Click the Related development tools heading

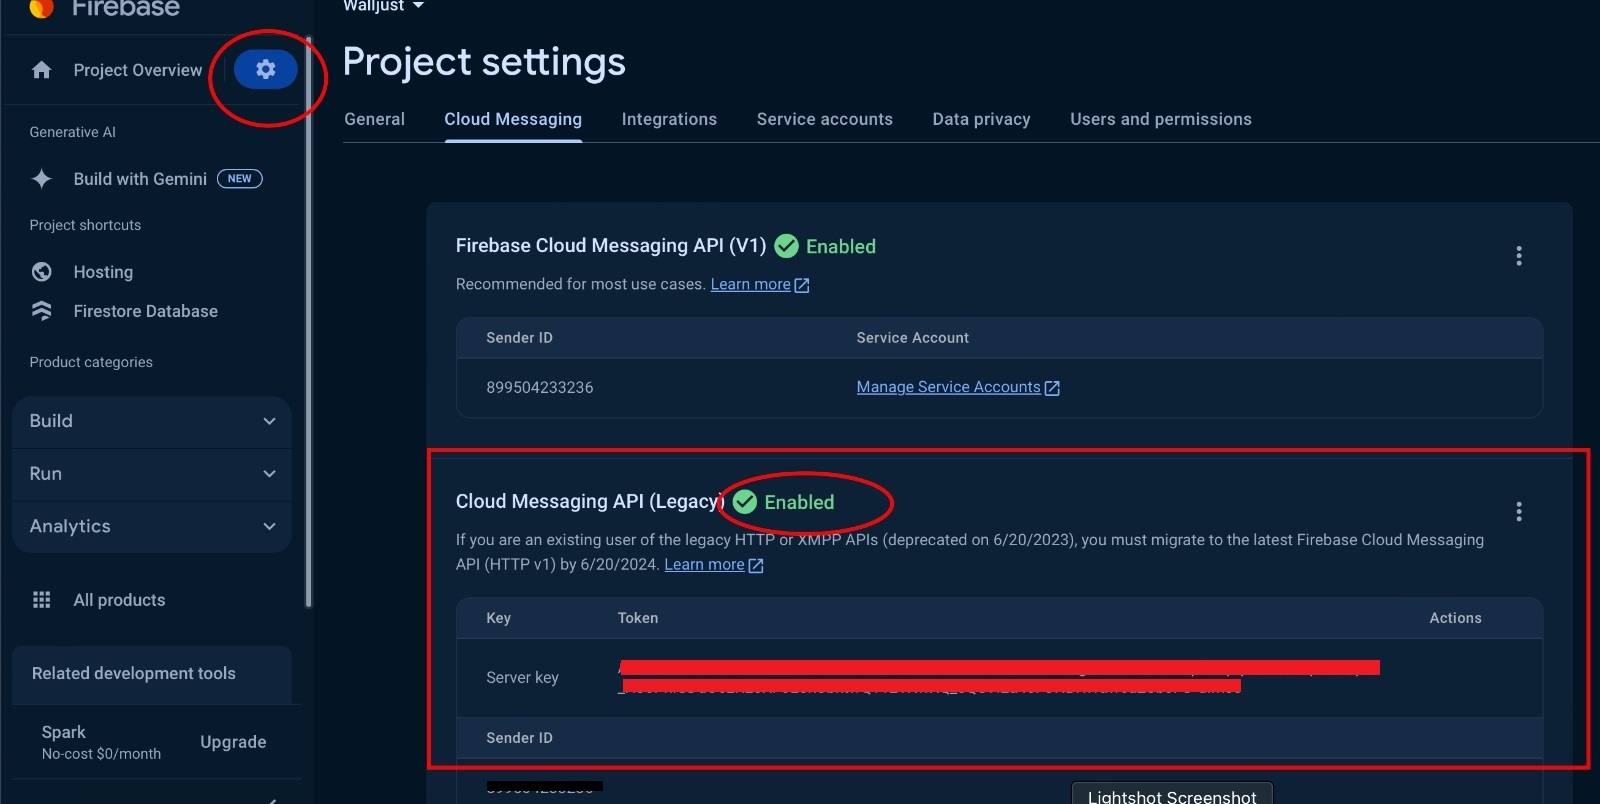tap(134, 674)
